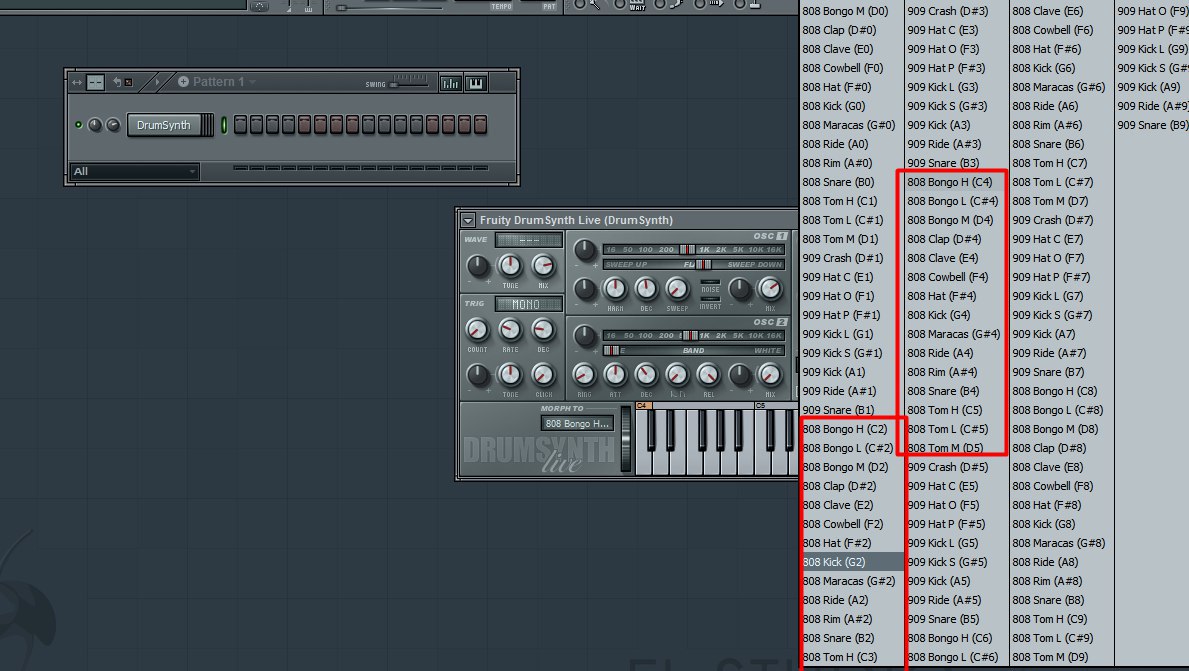
Task: Open Fruity DrumSynth Live plugin options arrow
Action: point(468,220)
